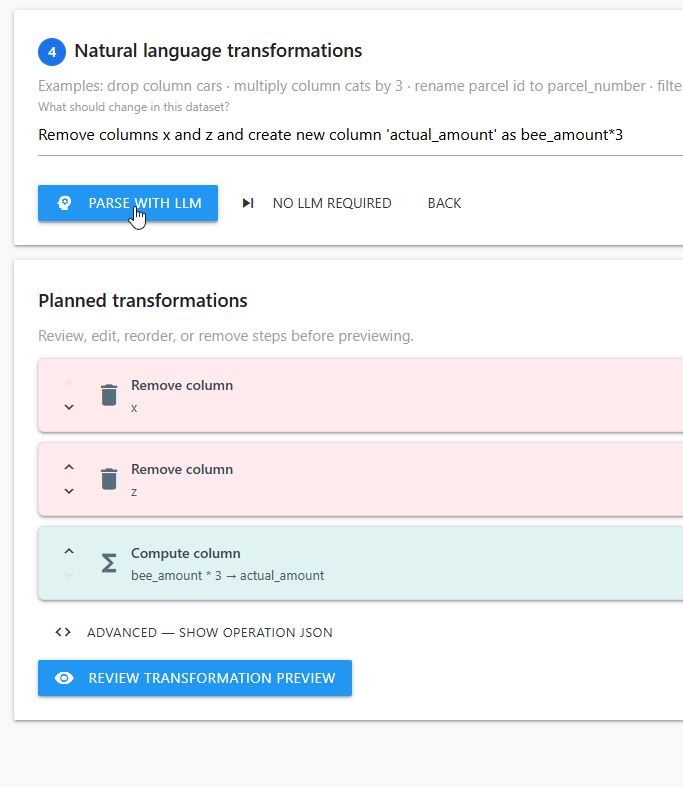The width and height of the screenshot is (683, 787).
Task: Click the natural language transformation text field
Action: (x=360, y=135)
